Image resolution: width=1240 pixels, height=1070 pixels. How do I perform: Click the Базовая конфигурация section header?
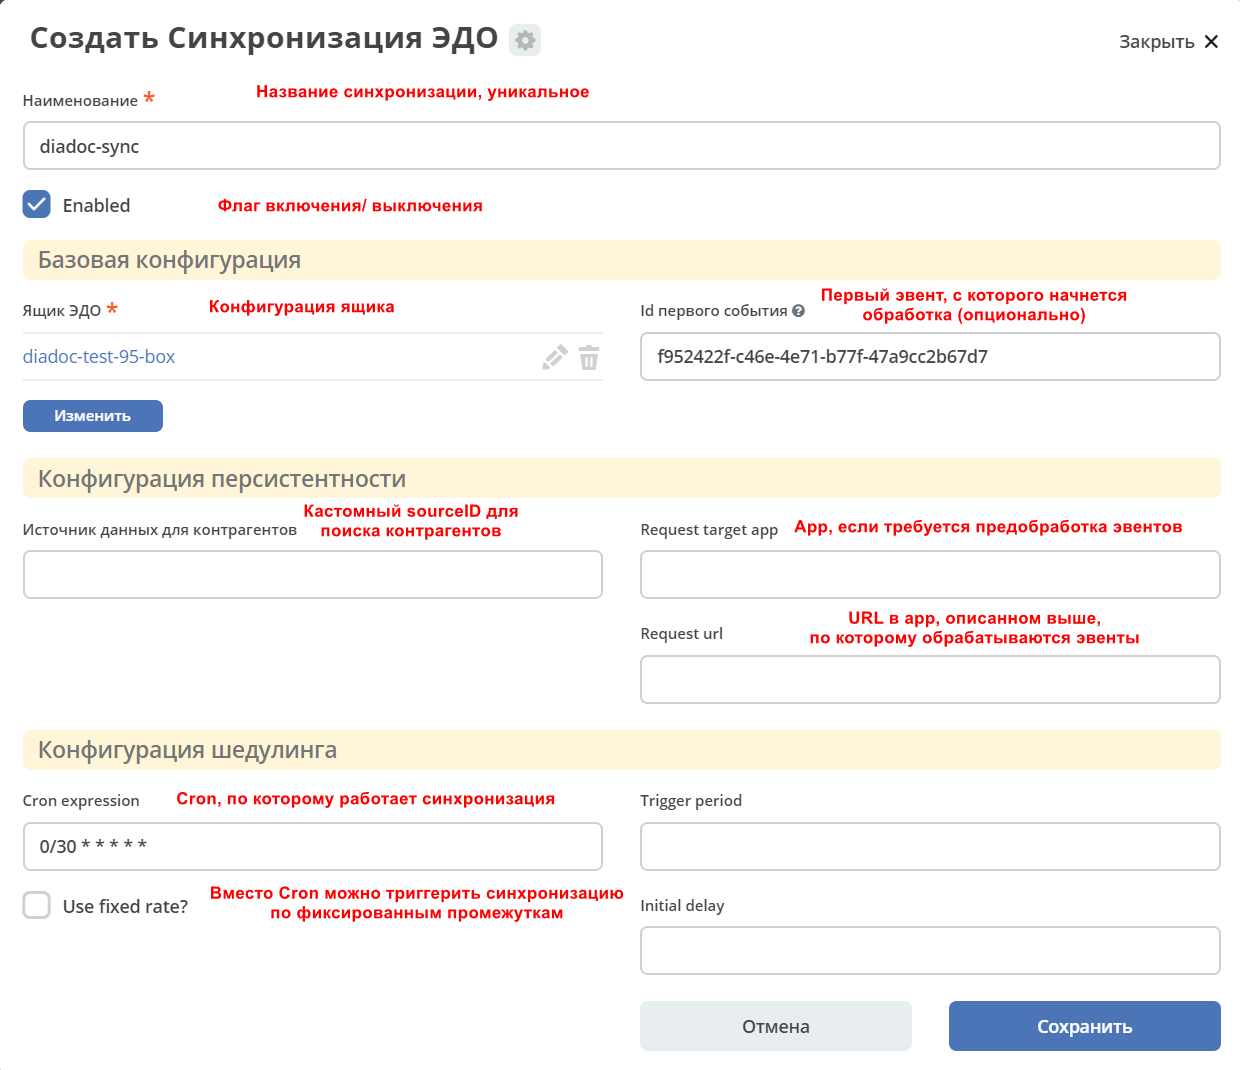tap(621, 260)
